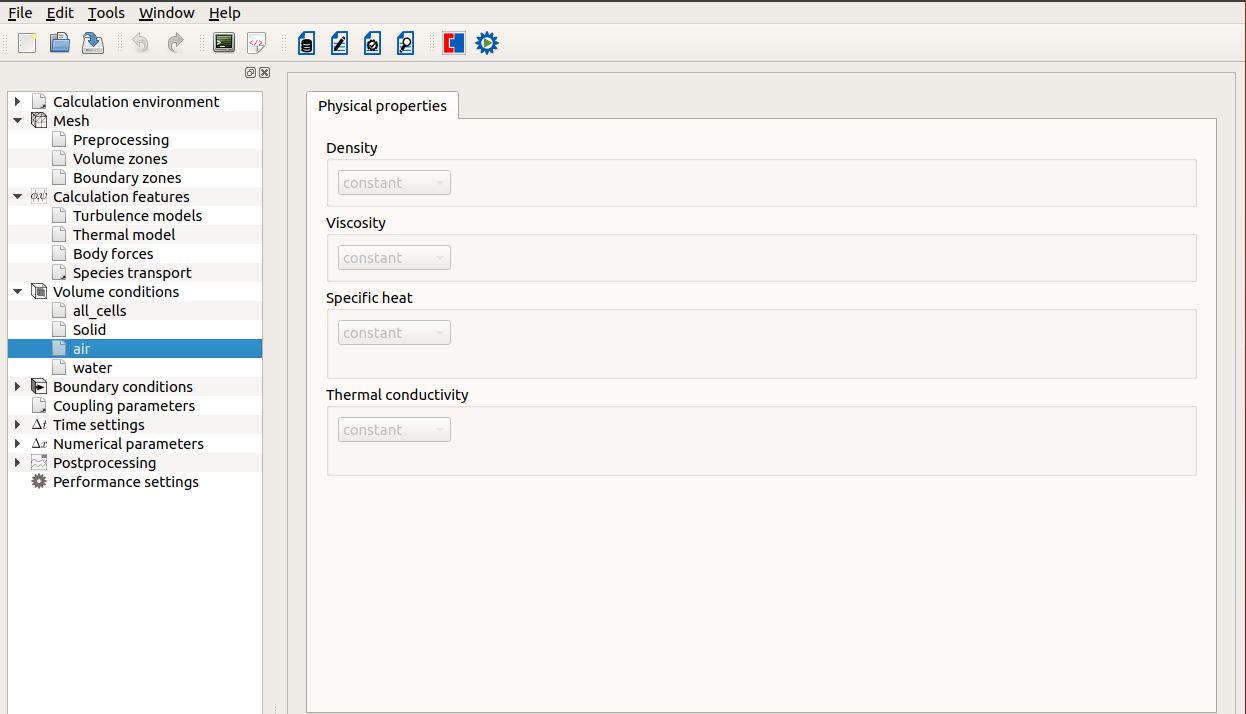
Task: Select the Physical properties tab
Action: (x=382, y=106)
